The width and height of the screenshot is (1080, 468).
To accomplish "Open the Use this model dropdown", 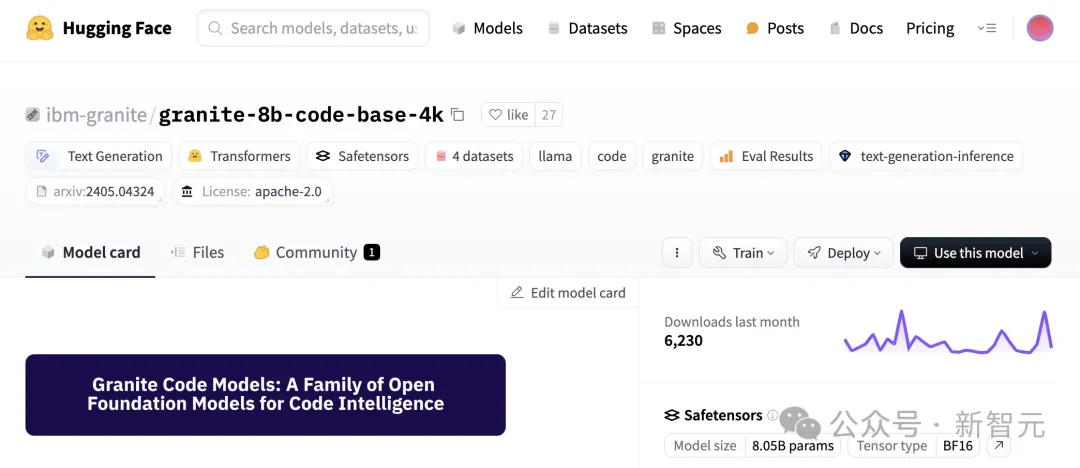I will [975, 253].
